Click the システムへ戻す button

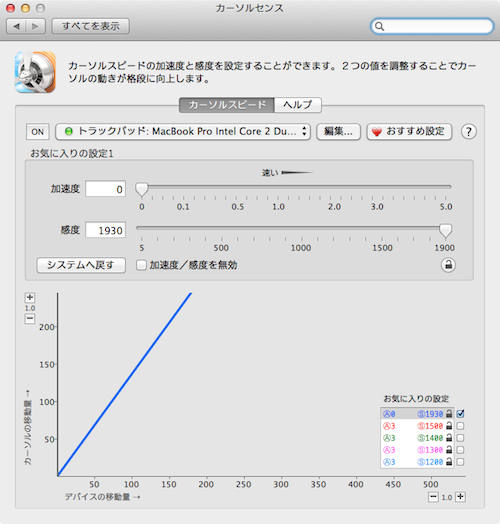pyautogui.click(x=81, y=265)
